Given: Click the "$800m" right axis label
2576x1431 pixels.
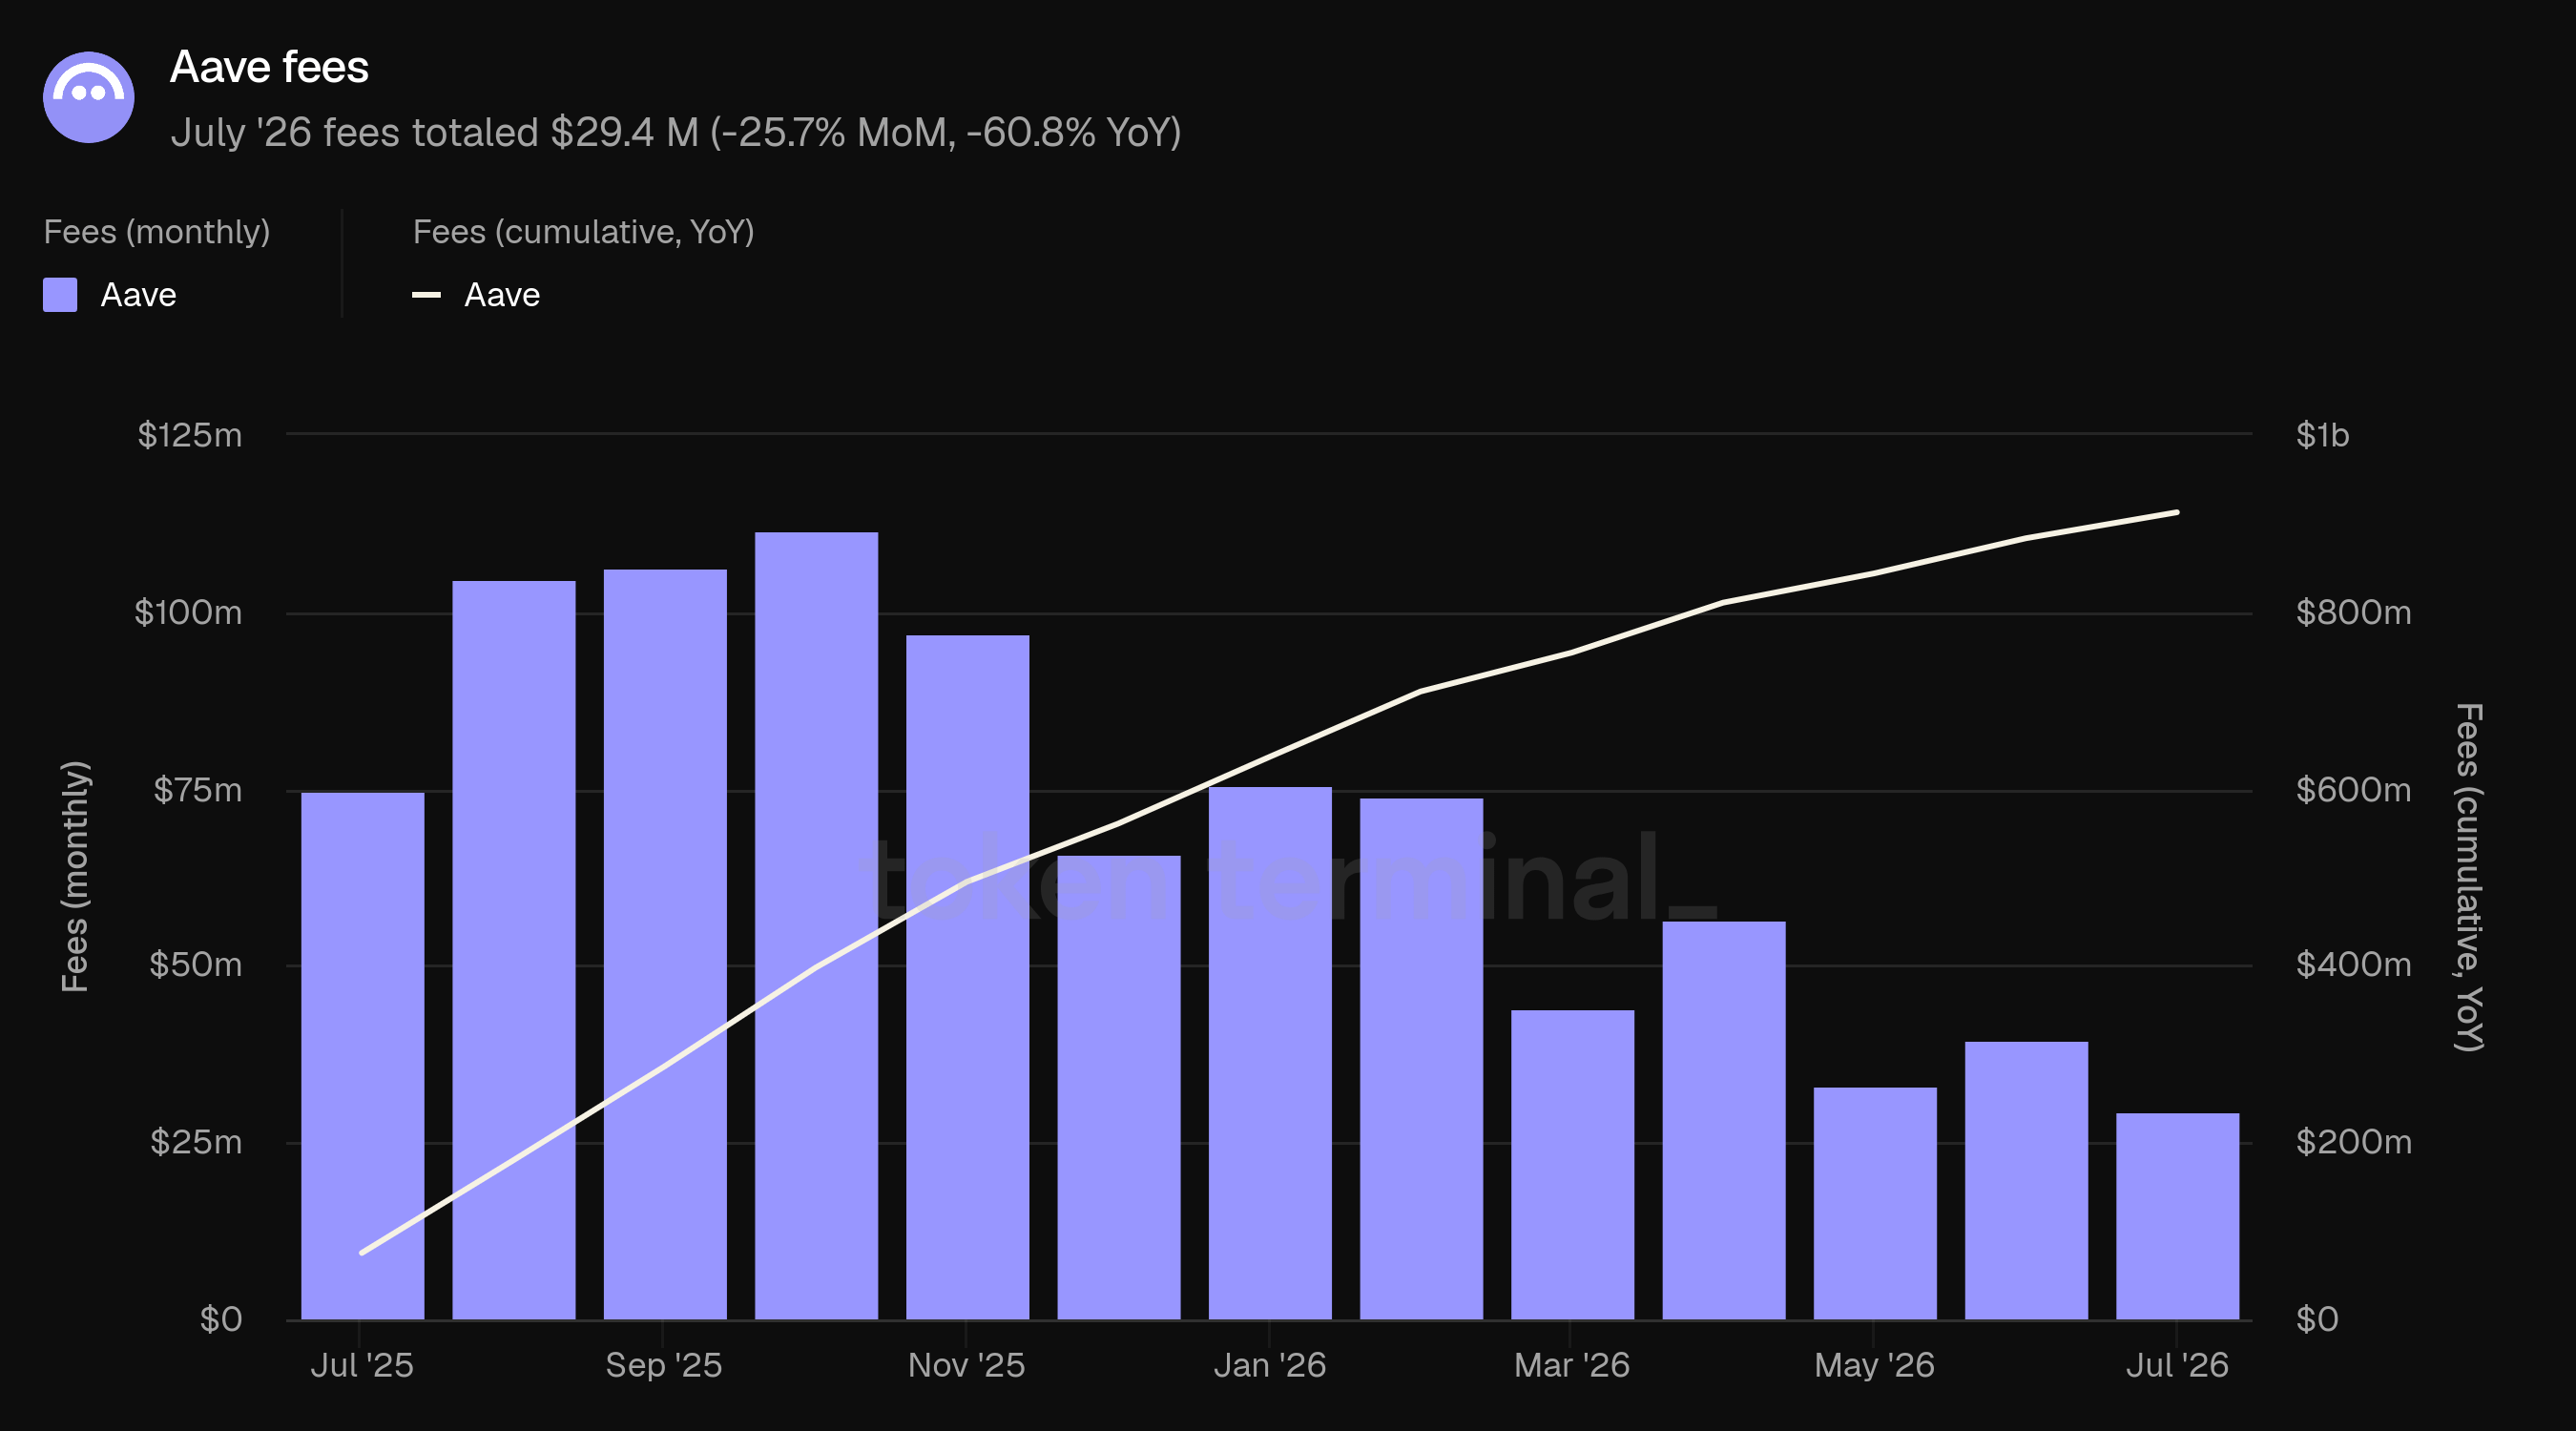Looking at the screenshot, I should pyautogui.click(x=2354, y=612).
